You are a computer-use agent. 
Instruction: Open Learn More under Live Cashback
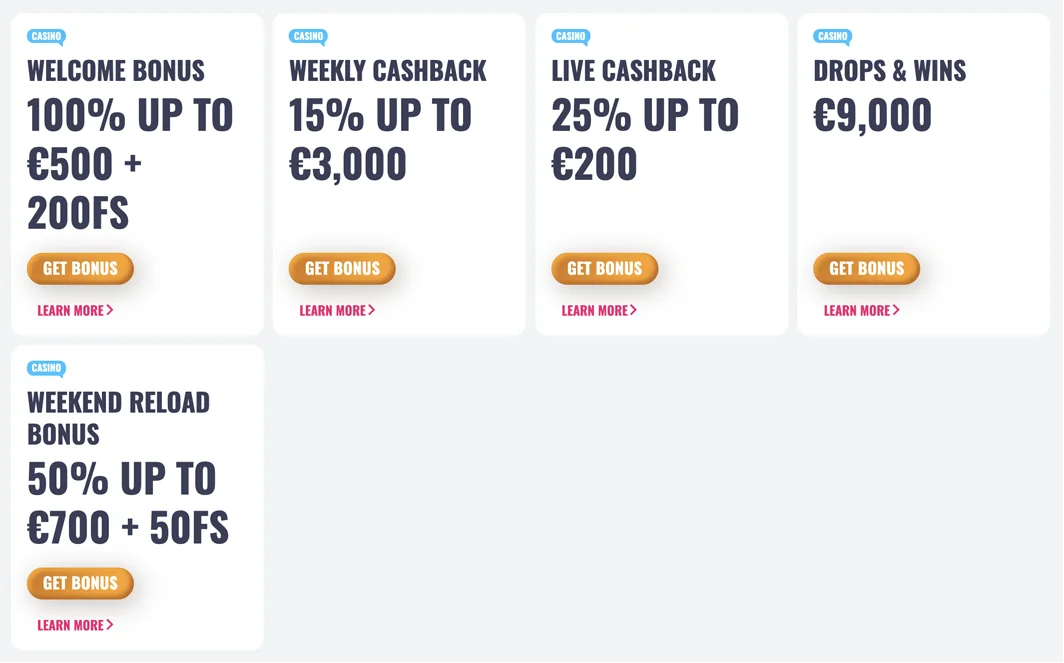pos(599,310)
